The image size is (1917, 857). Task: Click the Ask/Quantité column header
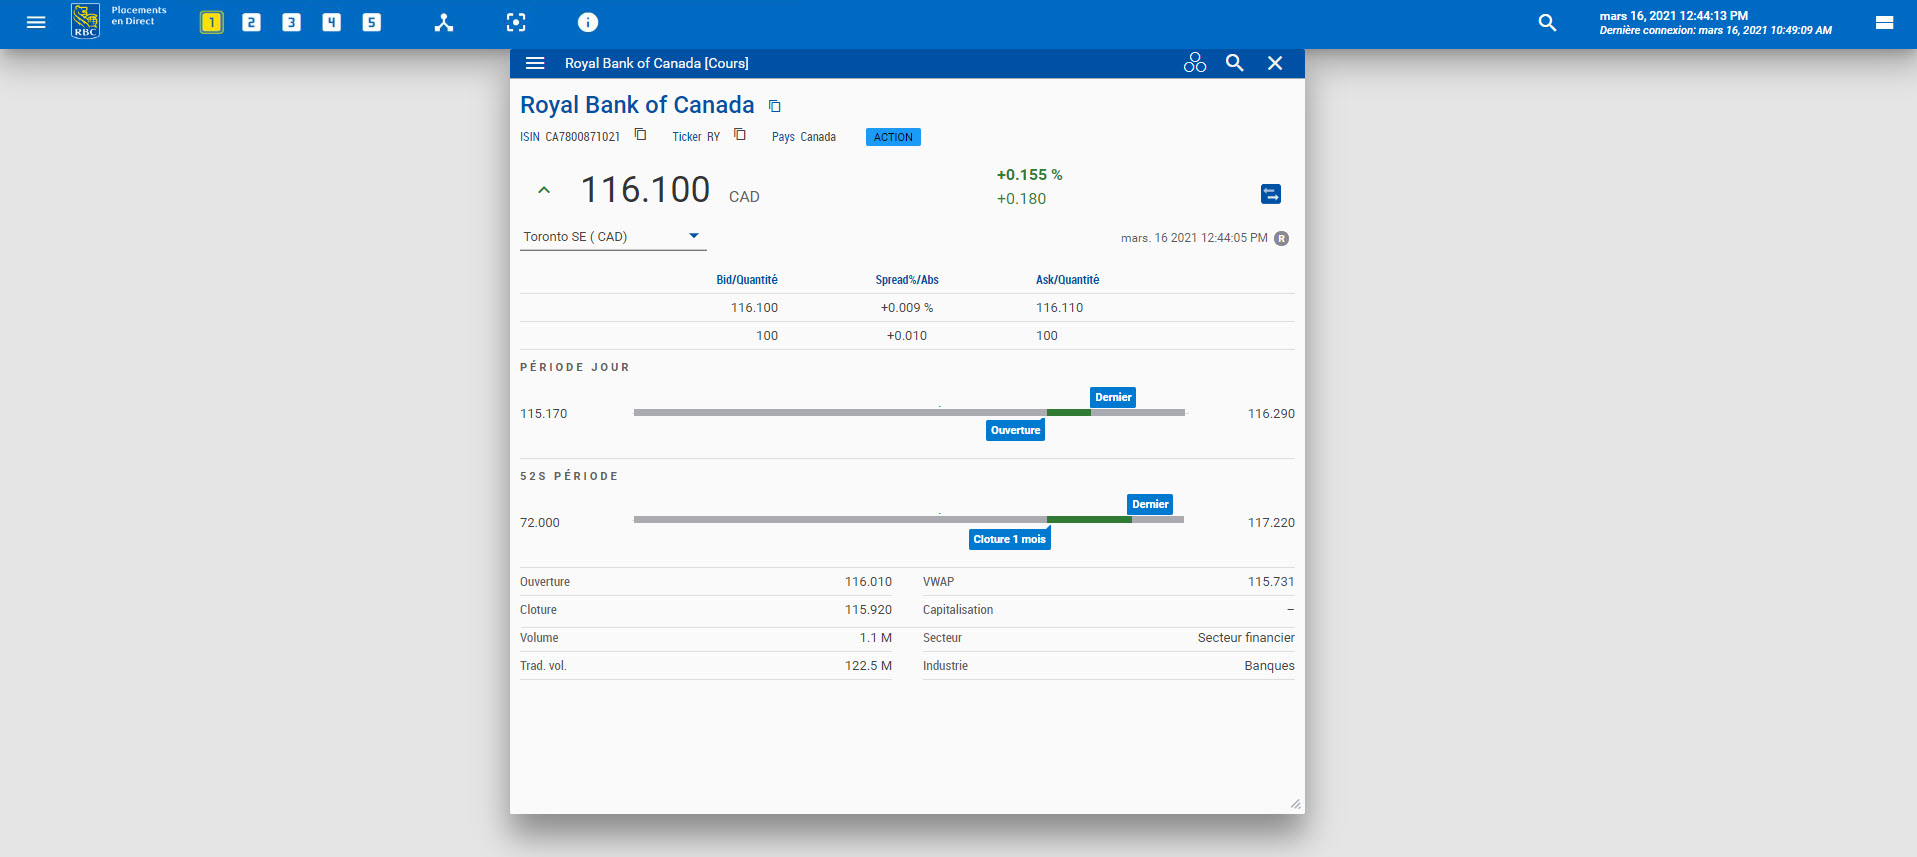(1067, 280)
